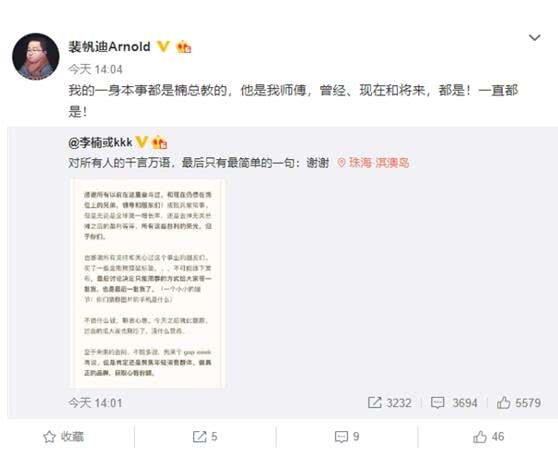Screen dimensions: 558x451
Task: Click the original post repost count 3232
Action: click(389, 403)
